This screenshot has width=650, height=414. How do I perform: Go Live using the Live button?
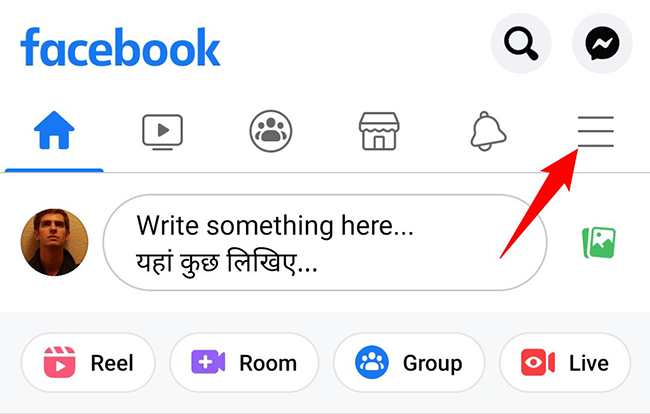565,363
